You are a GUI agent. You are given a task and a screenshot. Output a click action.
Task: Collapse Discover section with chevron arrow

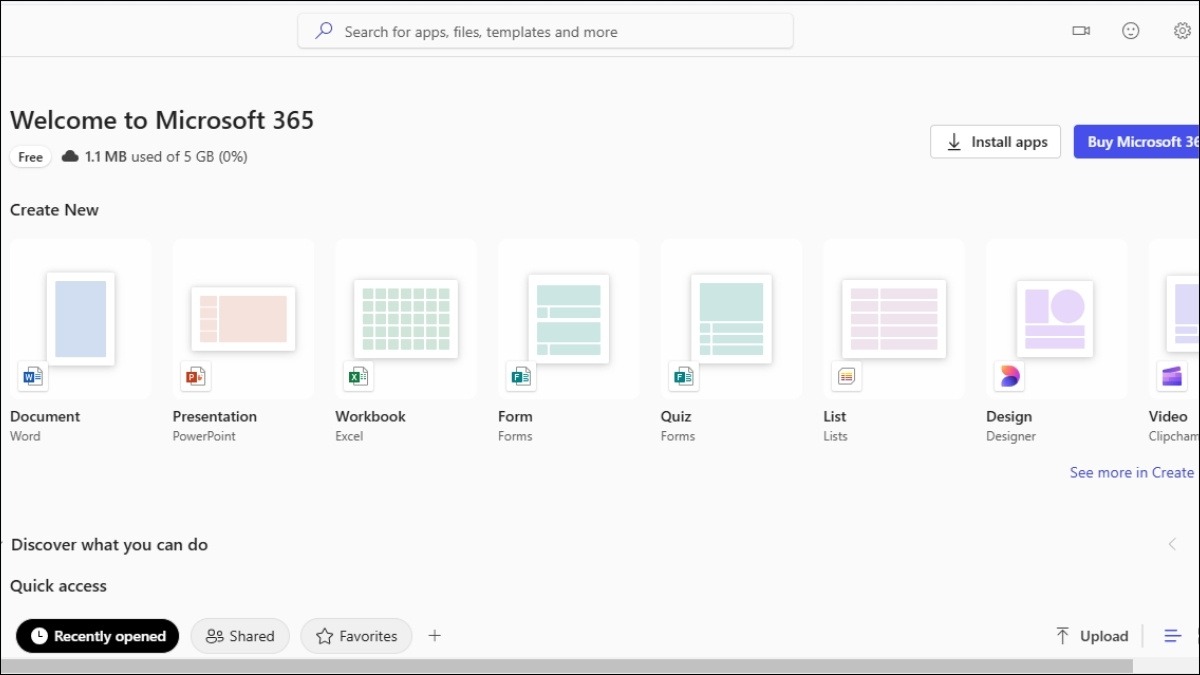click(1172, 545)
